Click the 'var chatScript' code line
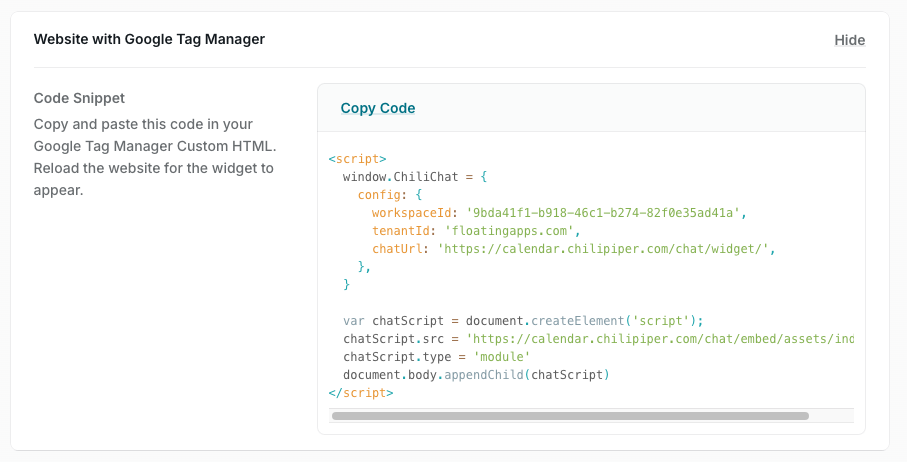907x462 pixels. (x=523, y=321)
